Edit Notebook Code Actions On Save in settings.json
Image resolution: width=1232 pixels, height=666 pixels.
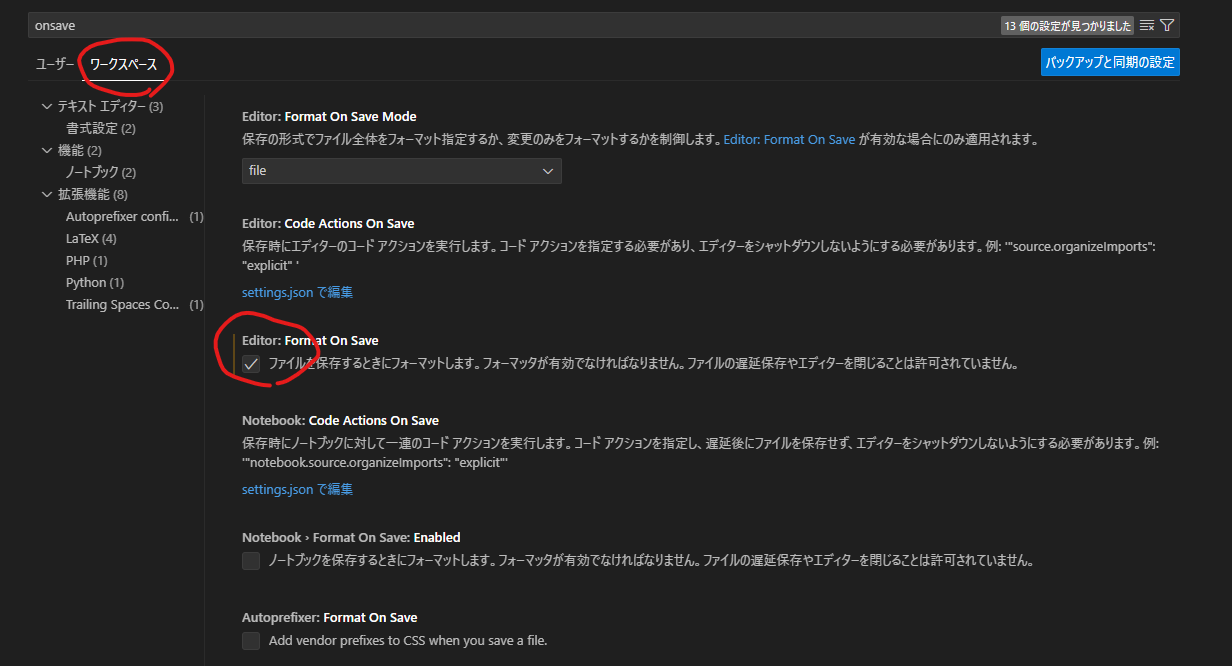click(297, 489)
